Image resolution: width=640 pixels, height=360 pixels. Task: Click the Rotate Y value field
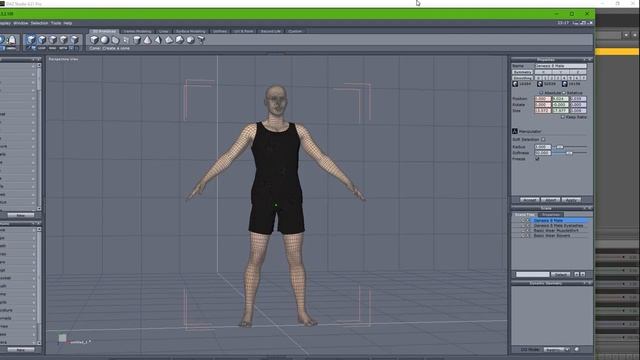(560, 104)
